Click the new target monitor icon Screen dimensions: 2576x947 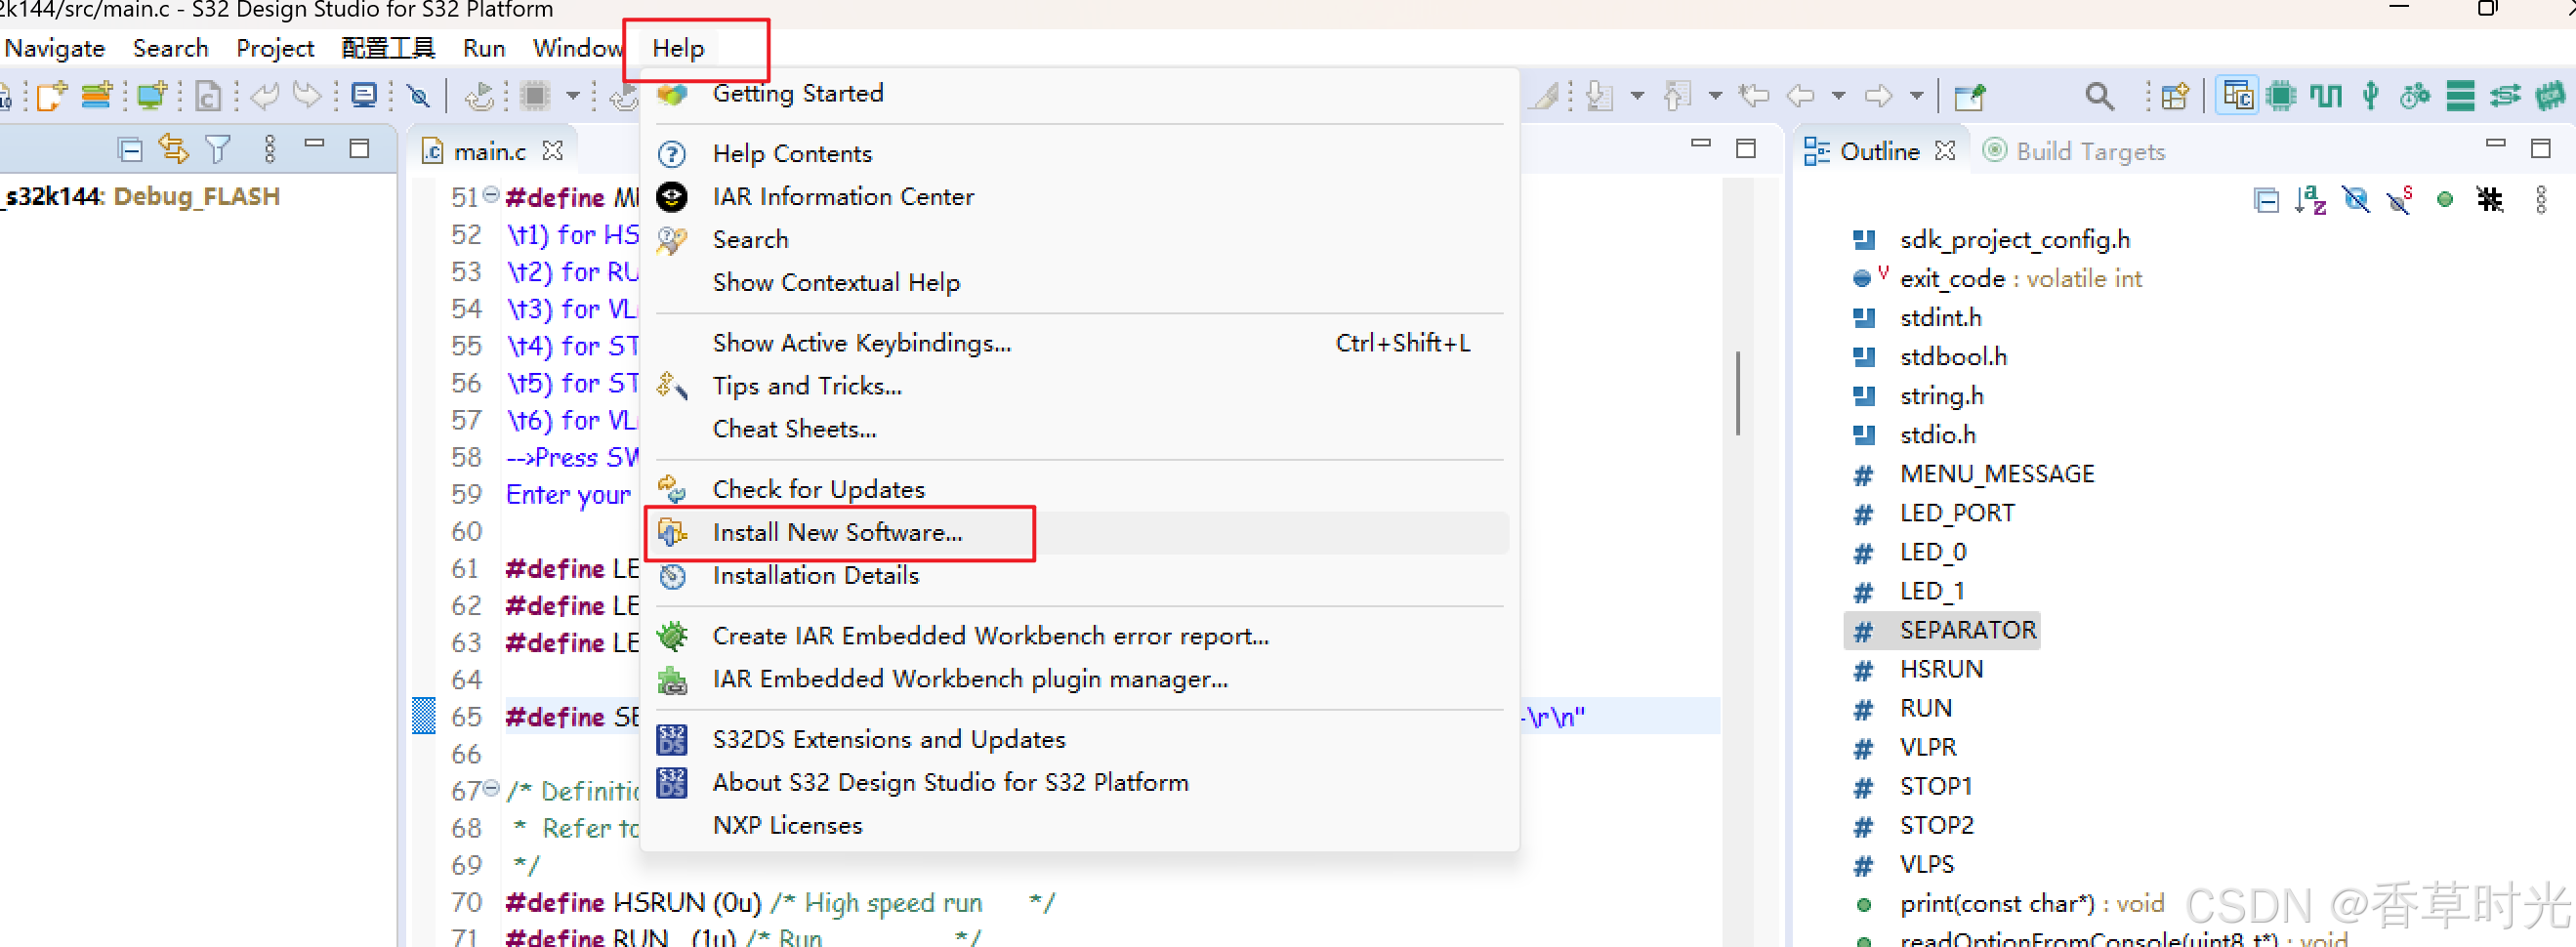point(152,96)
